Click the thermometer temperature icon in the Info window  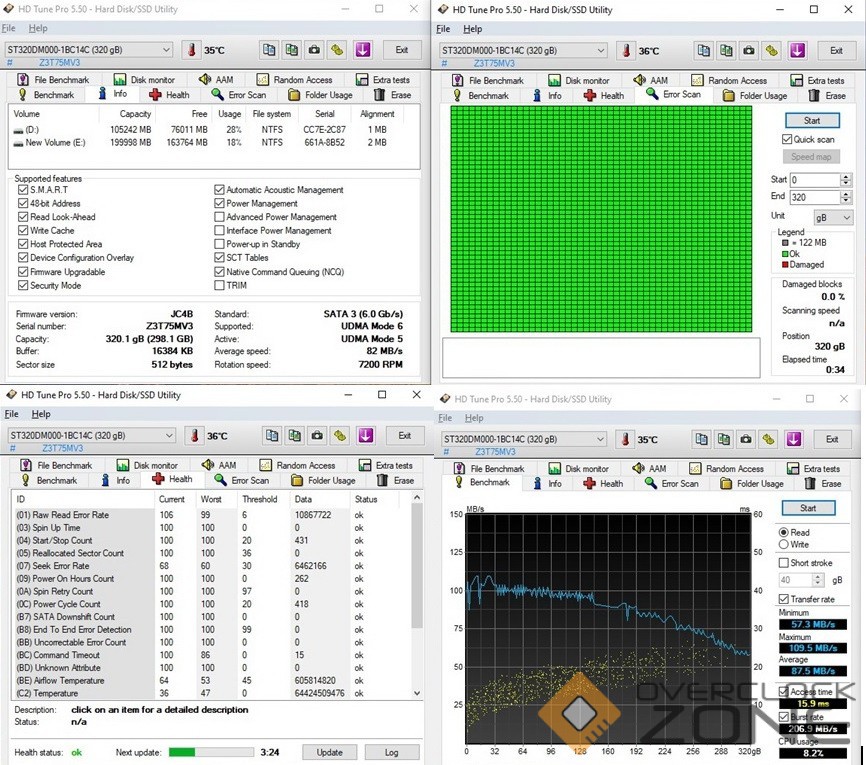point(190,49)
